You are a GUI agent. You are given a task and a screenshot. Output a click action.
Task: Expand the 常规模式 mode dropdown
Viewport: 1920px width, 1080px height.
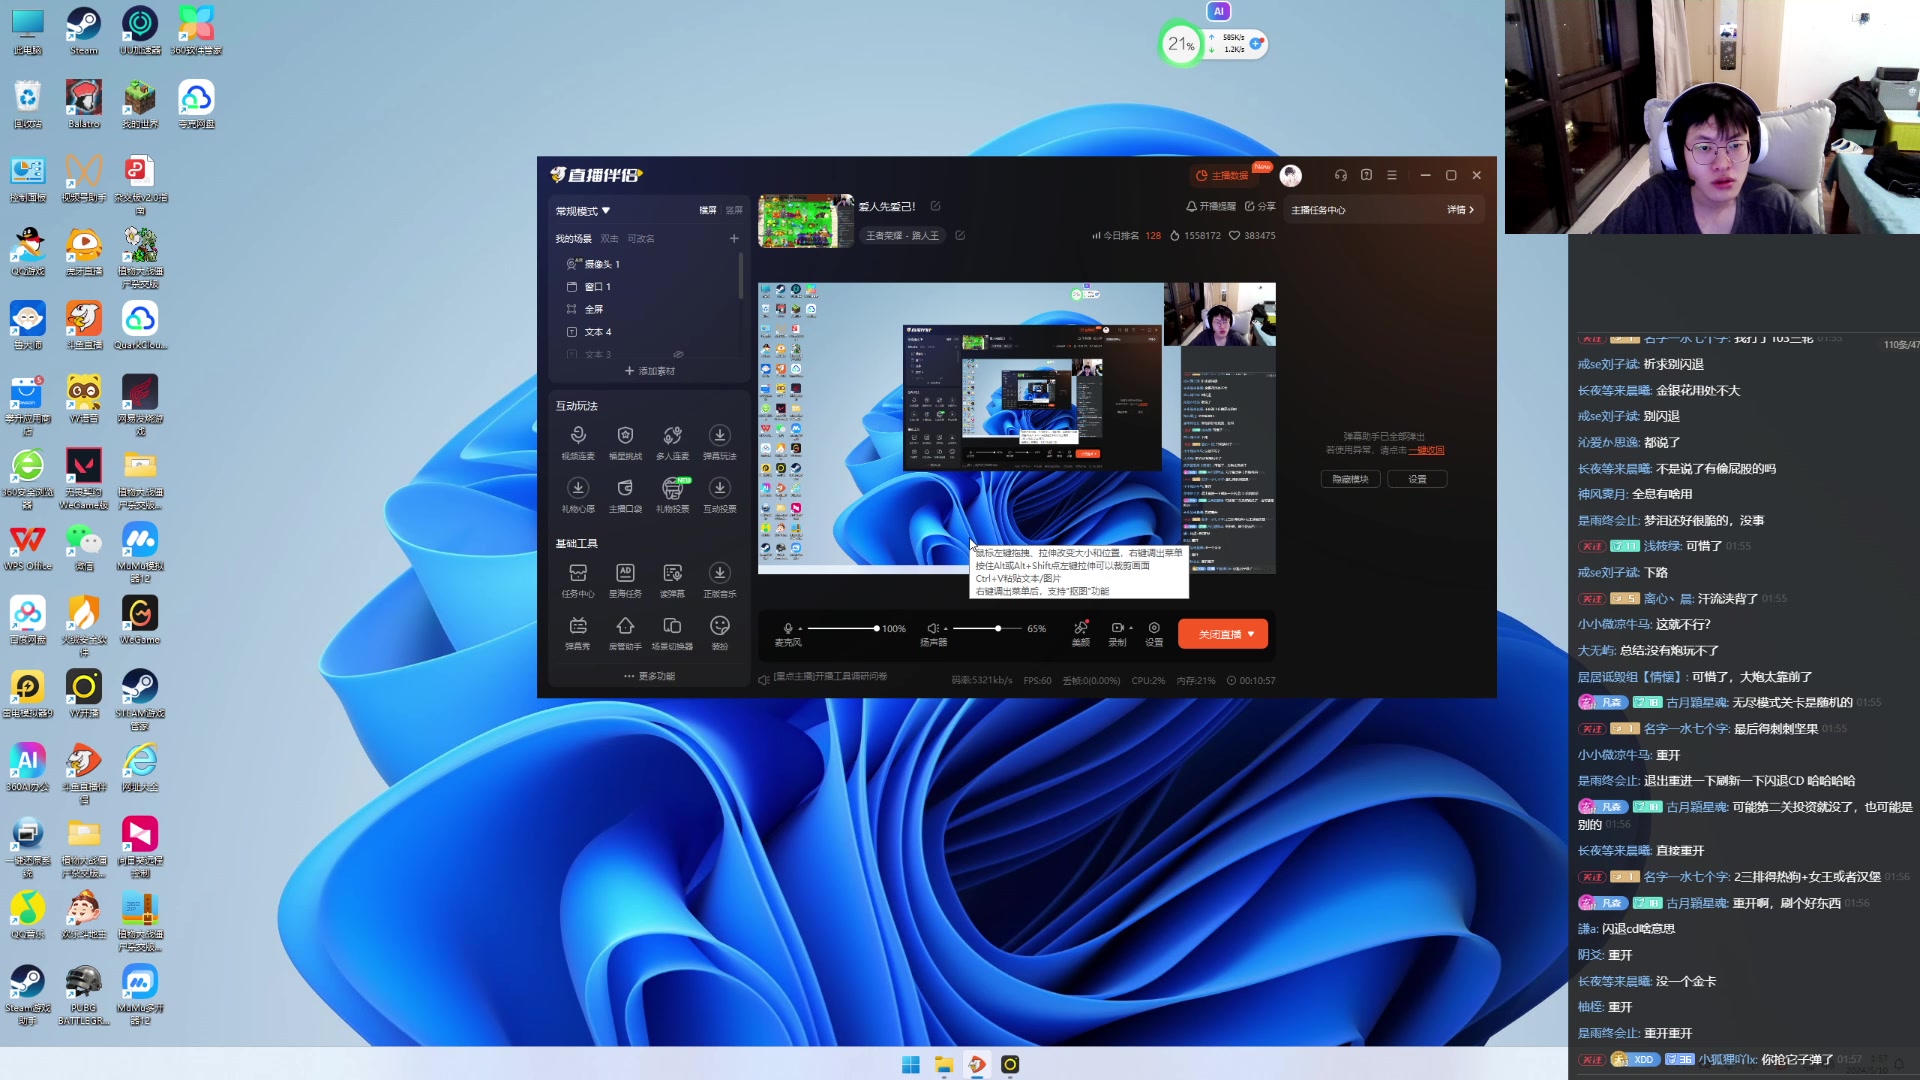click(606, 211)
